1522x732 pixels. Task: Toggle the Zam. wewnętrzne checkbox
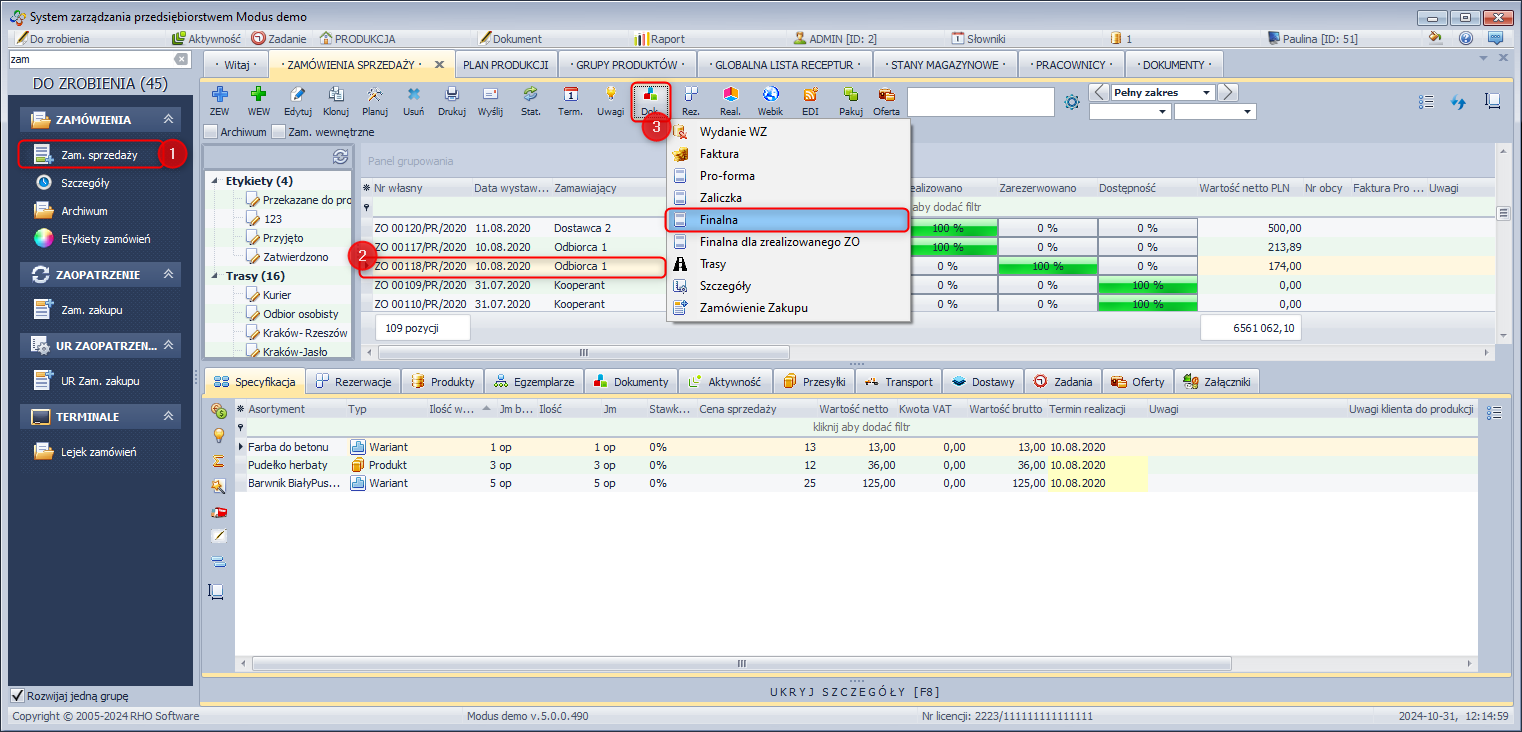pyautogui.click(x=279, y=131)
